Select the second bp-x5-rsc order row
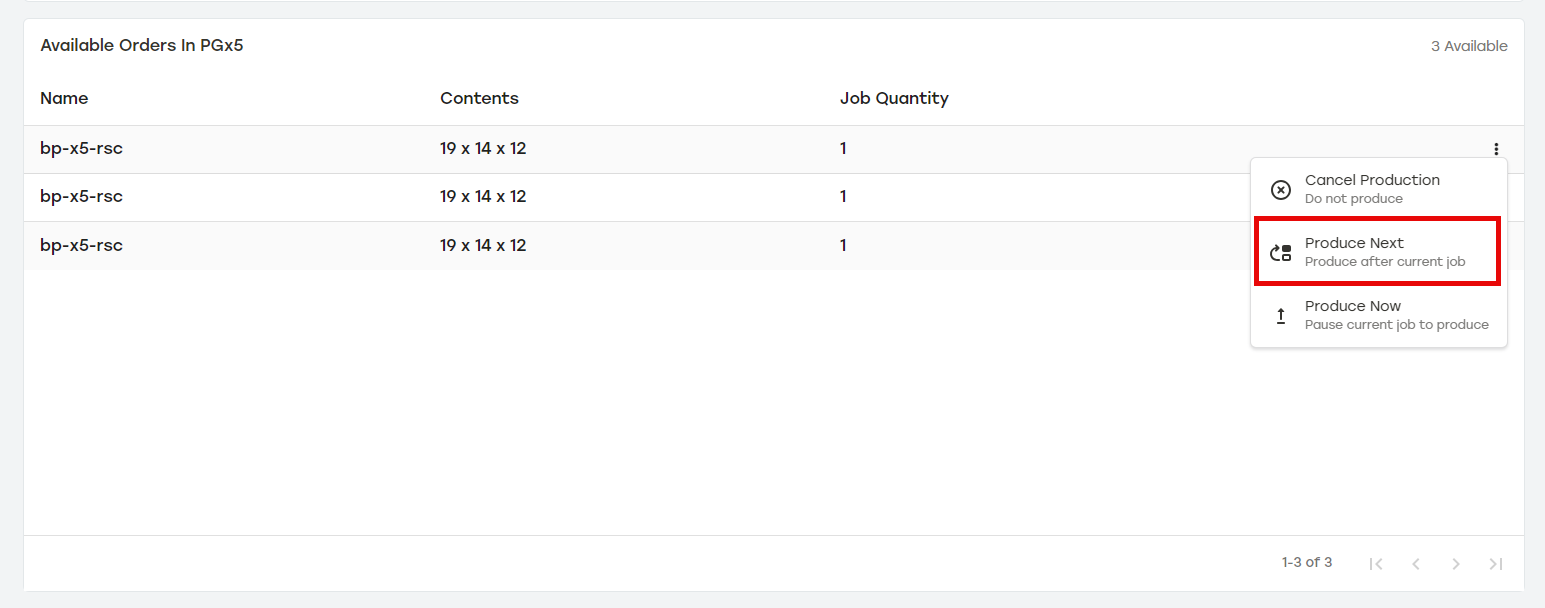Image resolution: width=1545 pixels, height=608 pixels. point(81,197)
